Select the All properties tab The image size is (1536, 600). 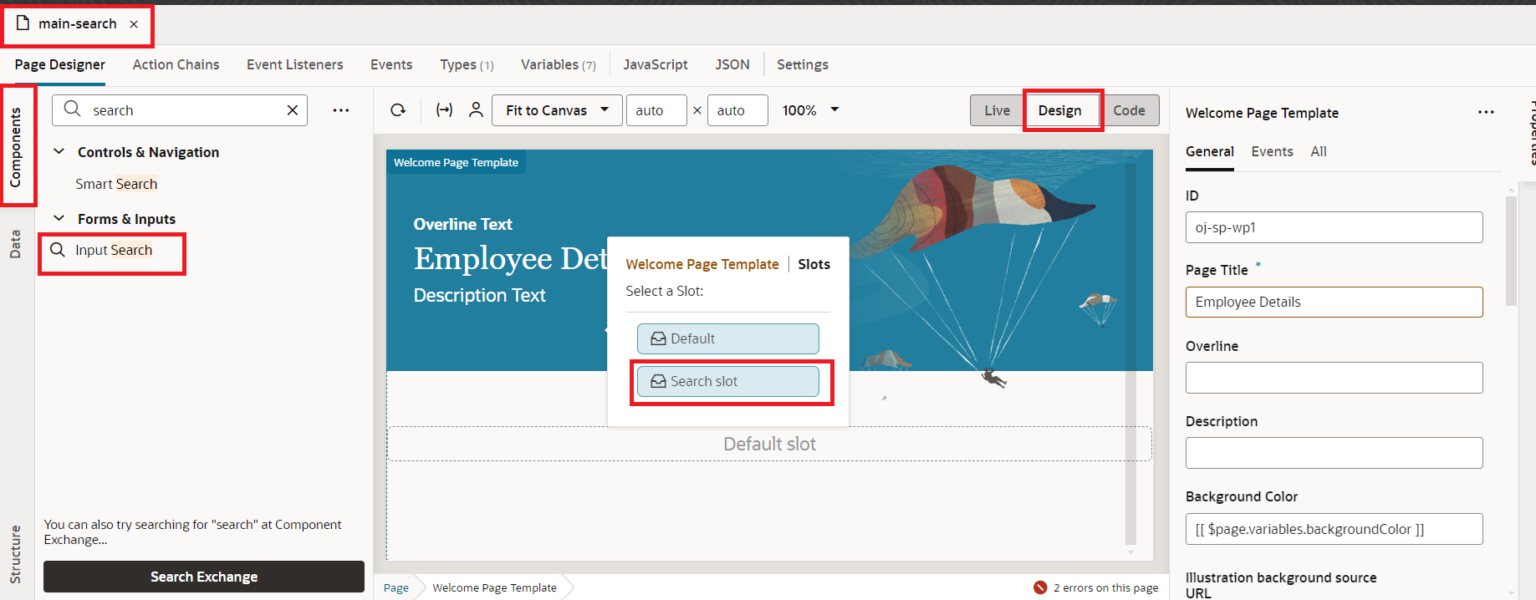coord(1318,152)
